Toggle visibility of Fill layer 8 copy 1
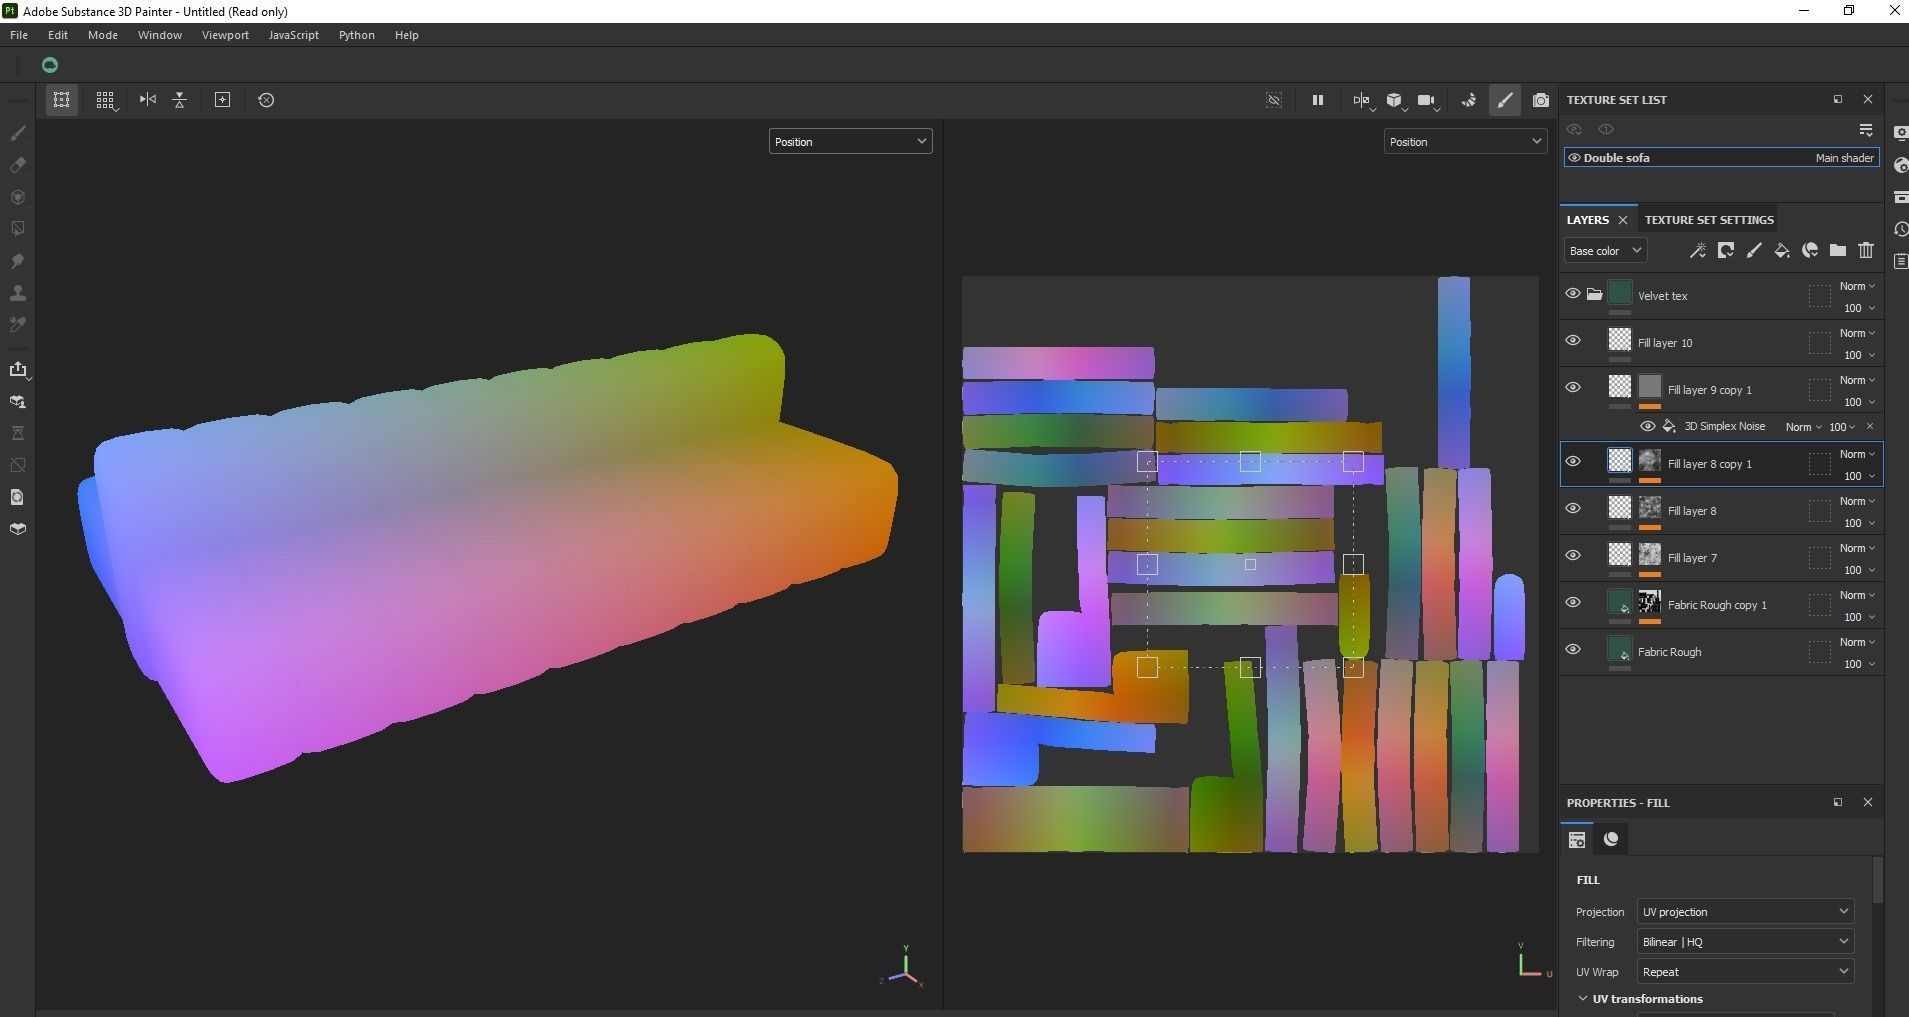The image size is (1909, 1017). point(1573,462)
